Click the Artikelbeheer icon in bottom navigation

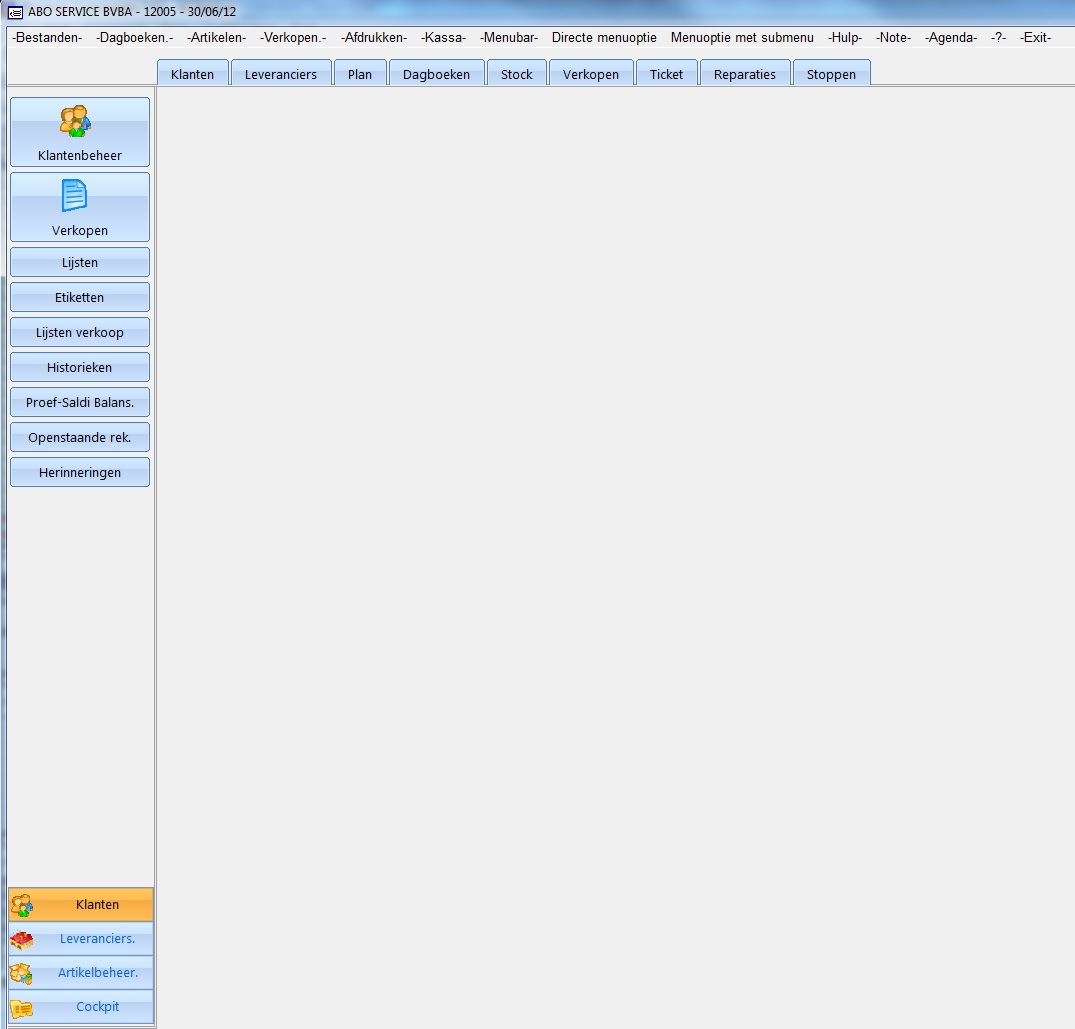(21, 973)
